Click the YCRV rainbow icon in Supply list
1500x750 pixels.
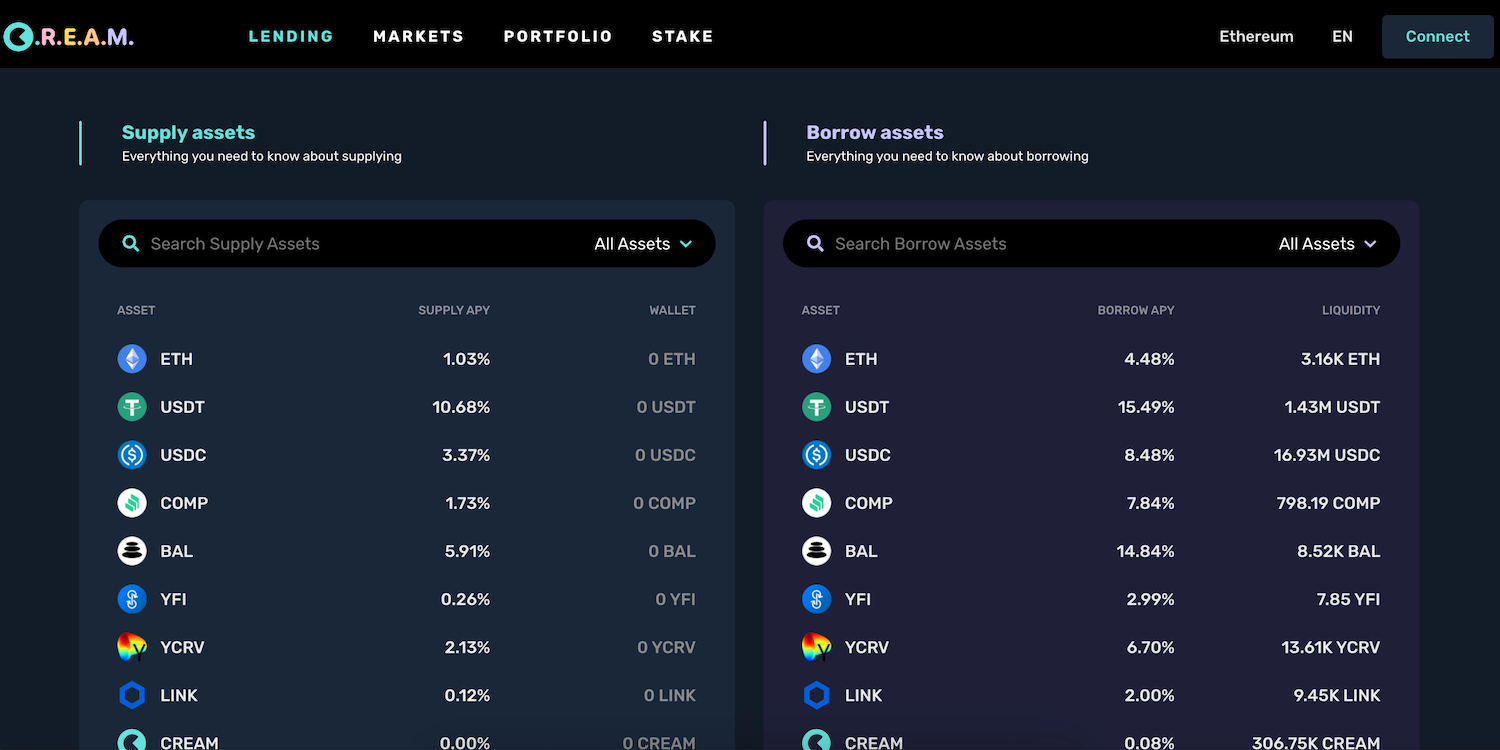coord(132,647)
